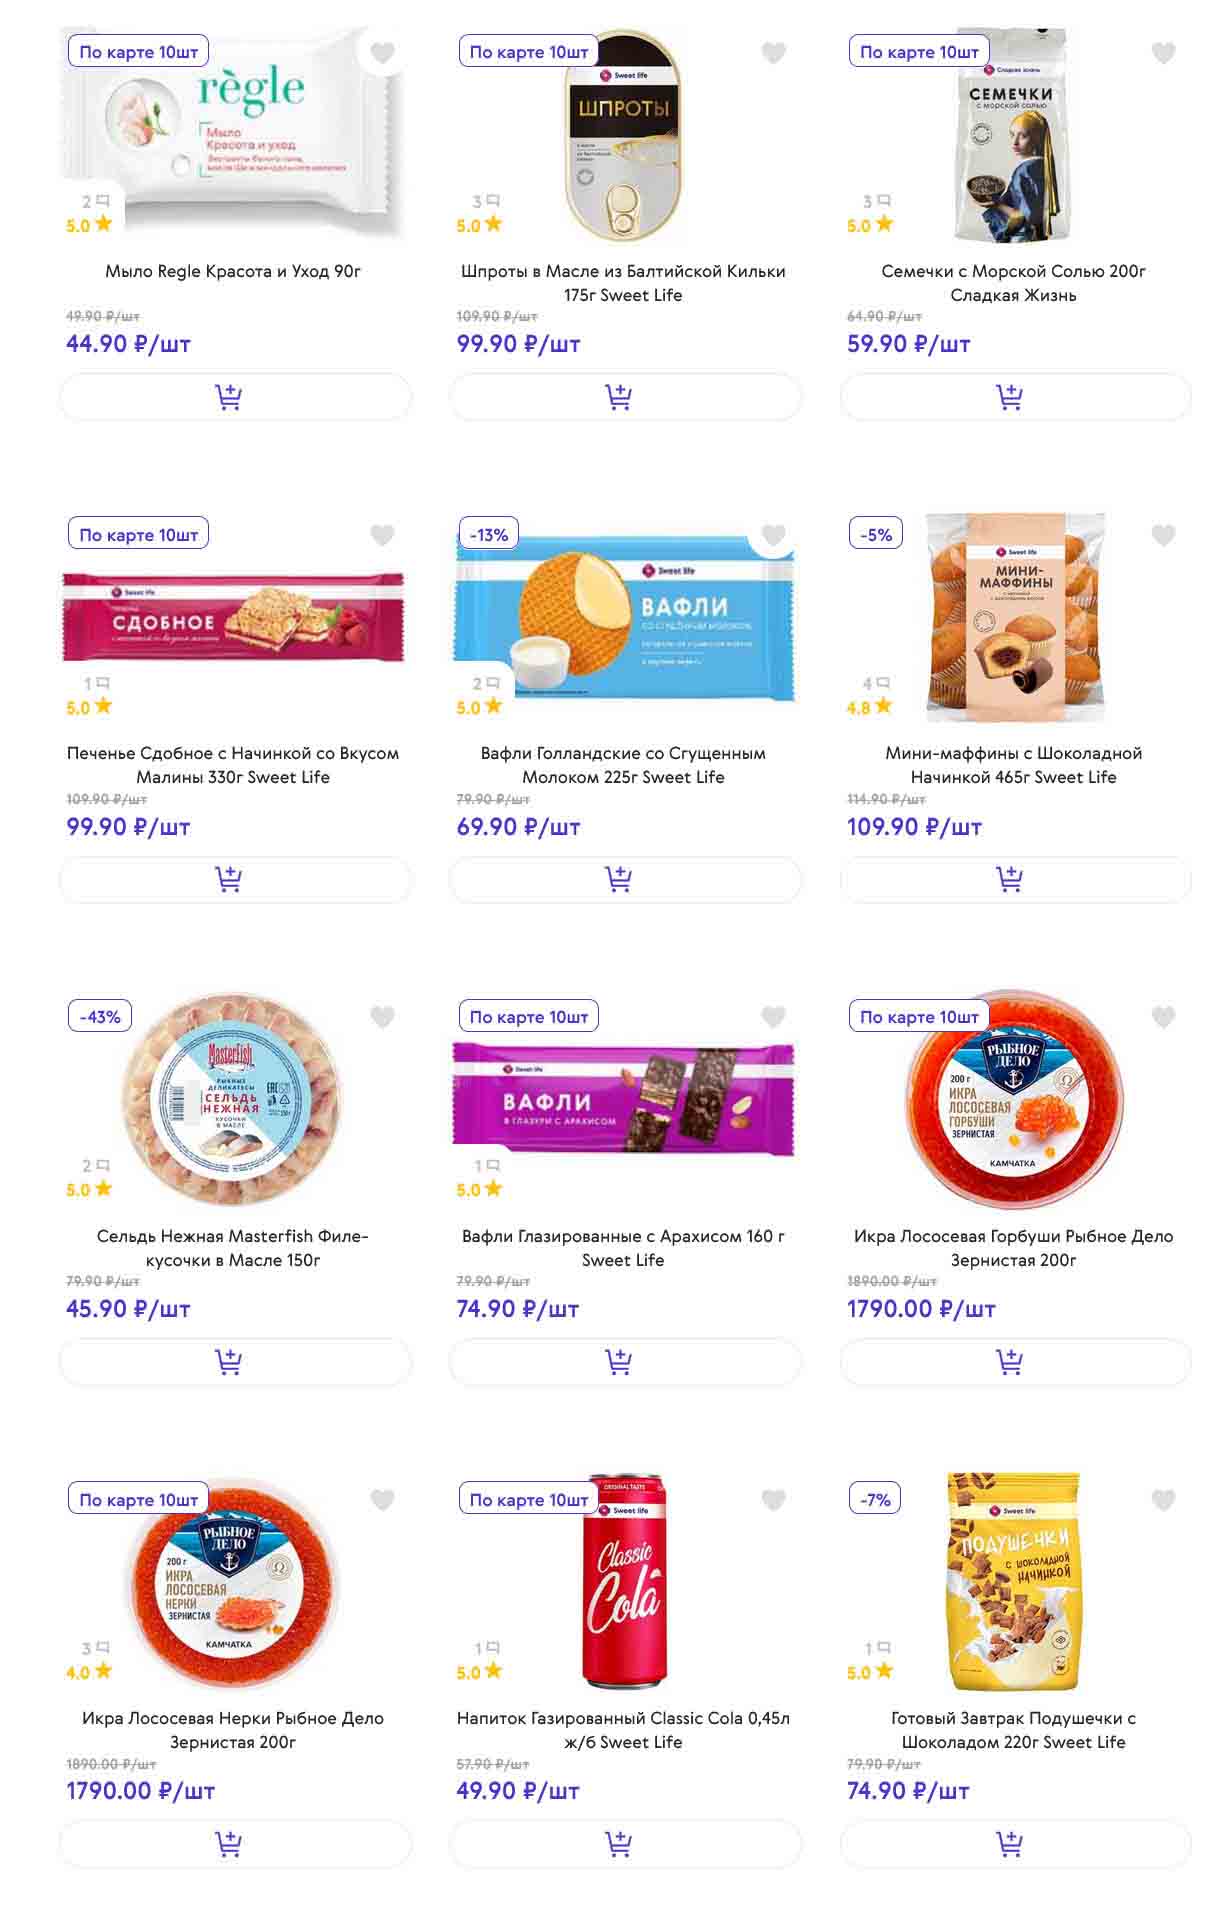Toggle favorite heart on mini-muffins
The width and height of the screenshot is (1228, 1905).
tap(1163, 535)
